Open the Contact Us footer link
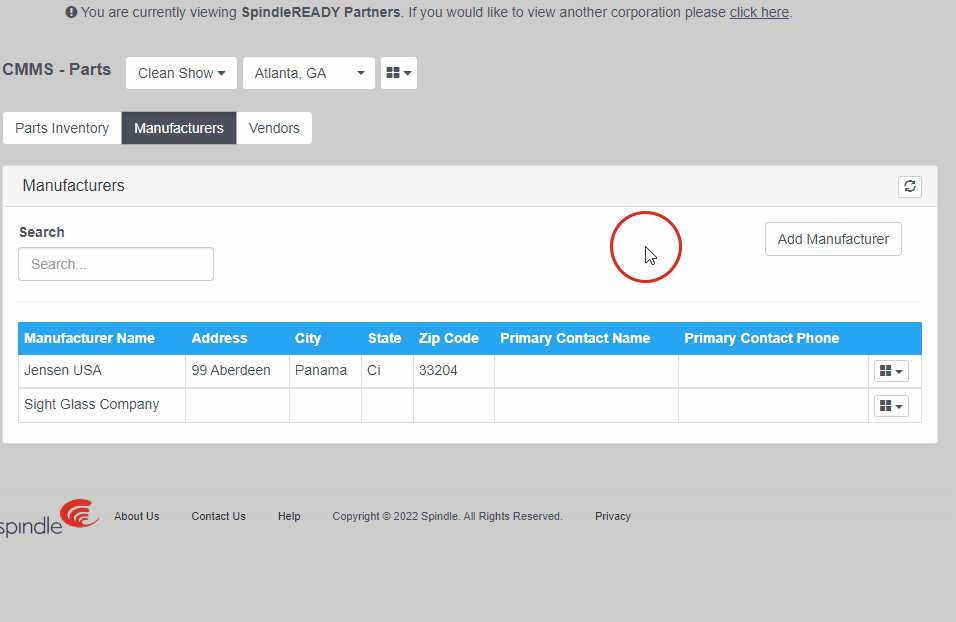 coord(218,517)
